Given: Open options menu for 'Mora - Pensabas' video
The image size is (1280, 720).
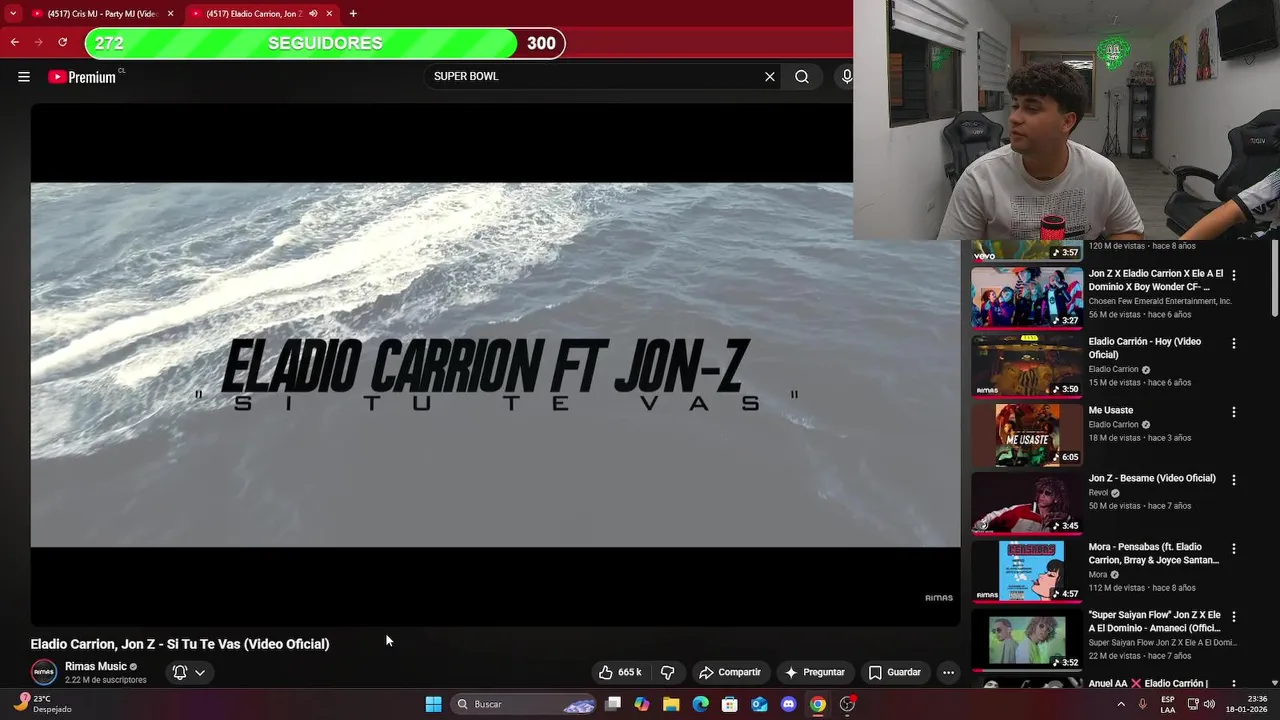Looking at the screenshot, I should [1234, 548].
